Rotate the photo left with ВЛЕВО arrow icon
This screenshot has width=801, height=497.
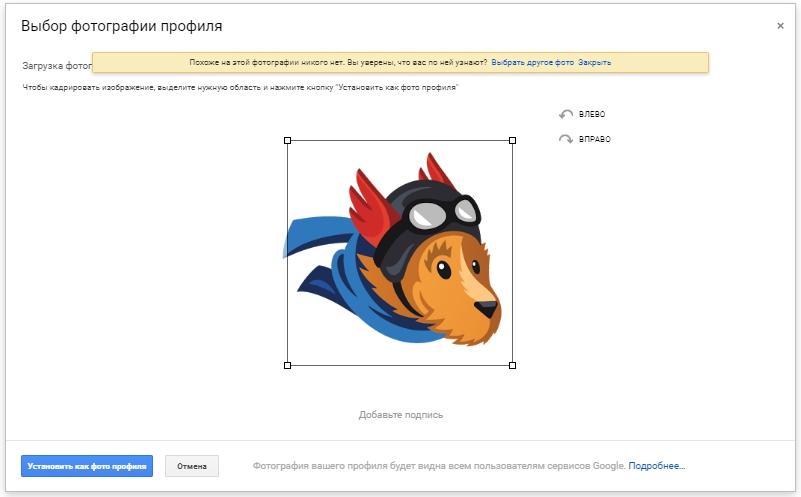tap(566, 114)
